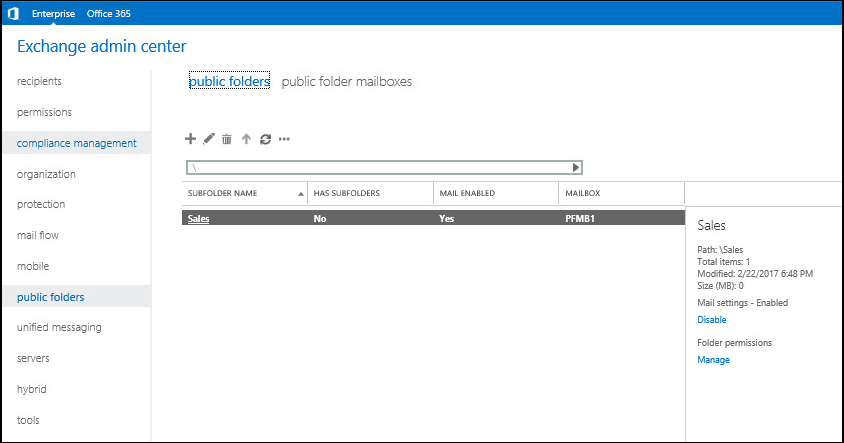Open recipients in left navigation

pos(39,81)
